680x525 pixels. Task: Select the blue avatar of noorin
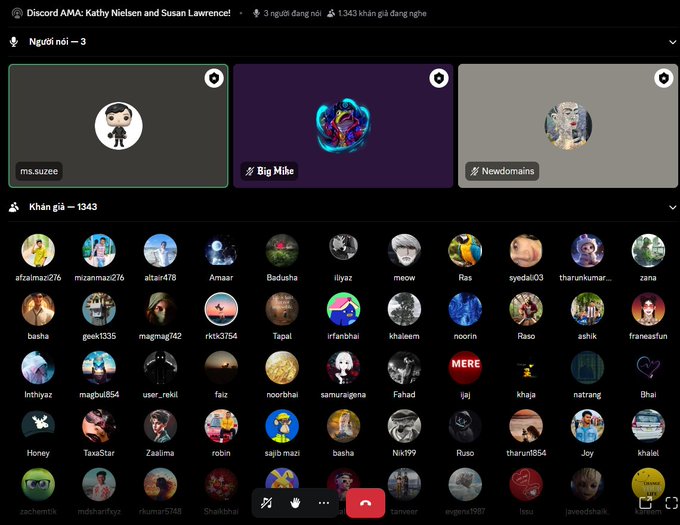(x=465, y=309)
